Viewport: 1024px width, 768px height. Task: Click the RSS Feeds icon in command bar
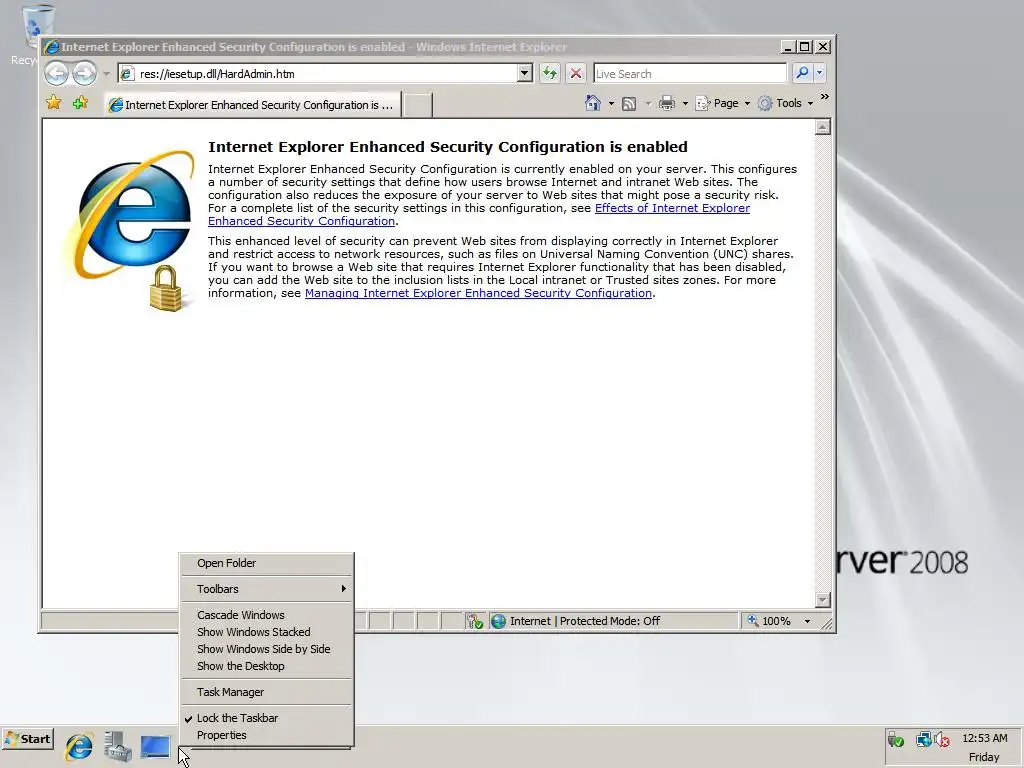(629, 103)
